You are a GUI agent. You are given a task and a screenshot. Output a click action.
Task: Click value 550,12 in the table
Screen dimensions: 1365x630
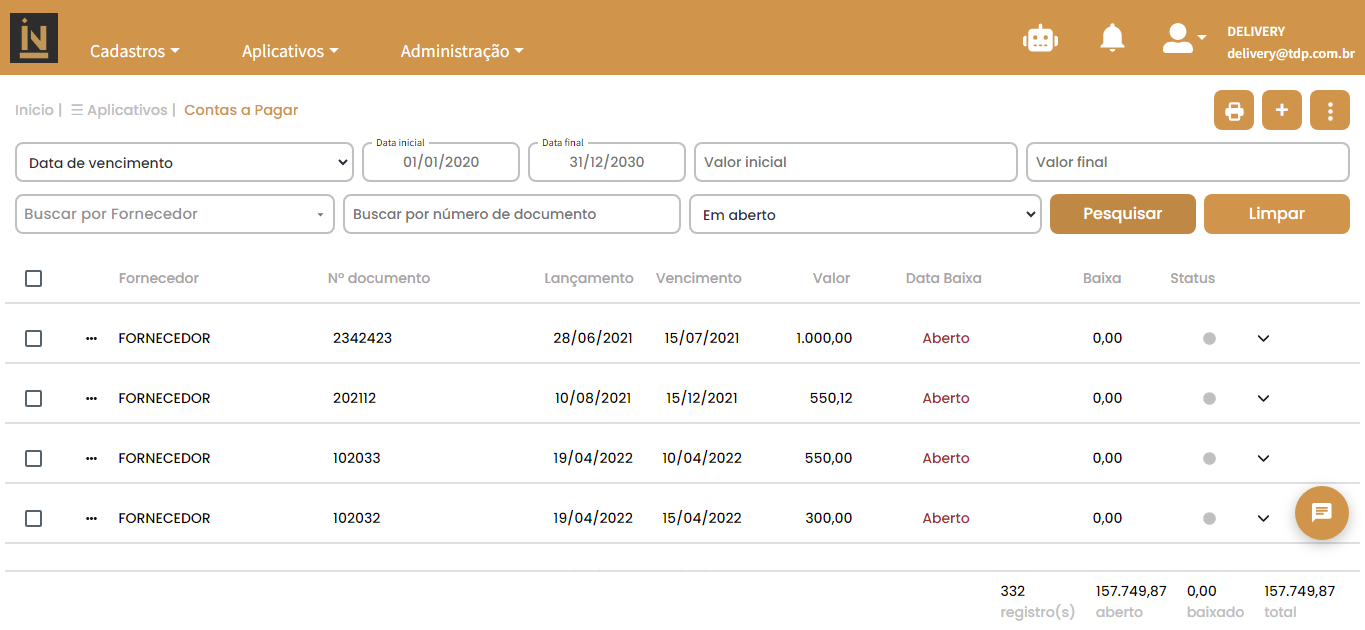(831, 399)
